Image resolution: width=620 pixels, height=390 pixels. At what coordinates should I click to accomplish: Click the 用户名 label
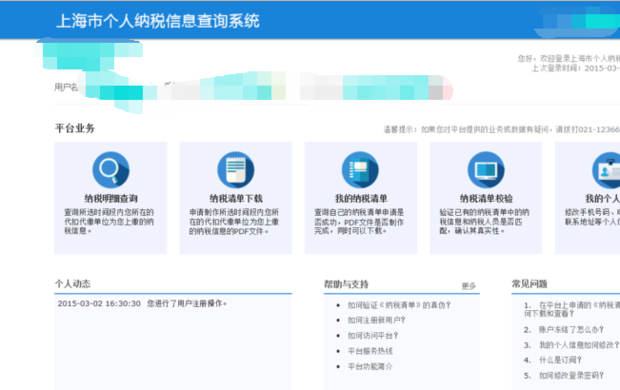click(66, 87)
